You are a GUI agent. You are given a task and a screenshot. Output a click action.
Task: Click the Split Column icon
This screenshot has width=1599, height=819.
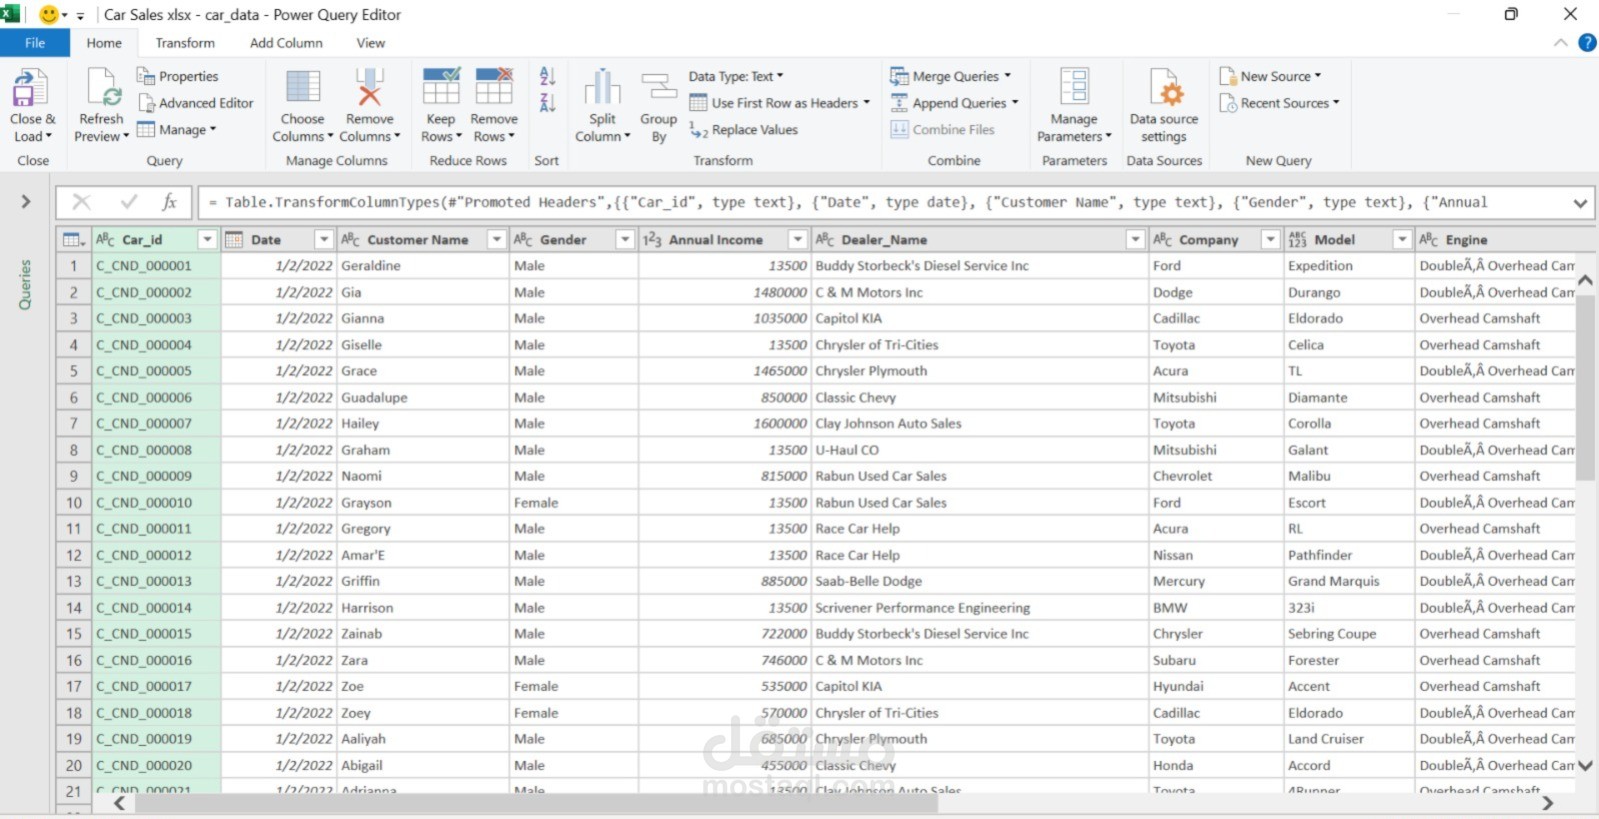[602, 87]
